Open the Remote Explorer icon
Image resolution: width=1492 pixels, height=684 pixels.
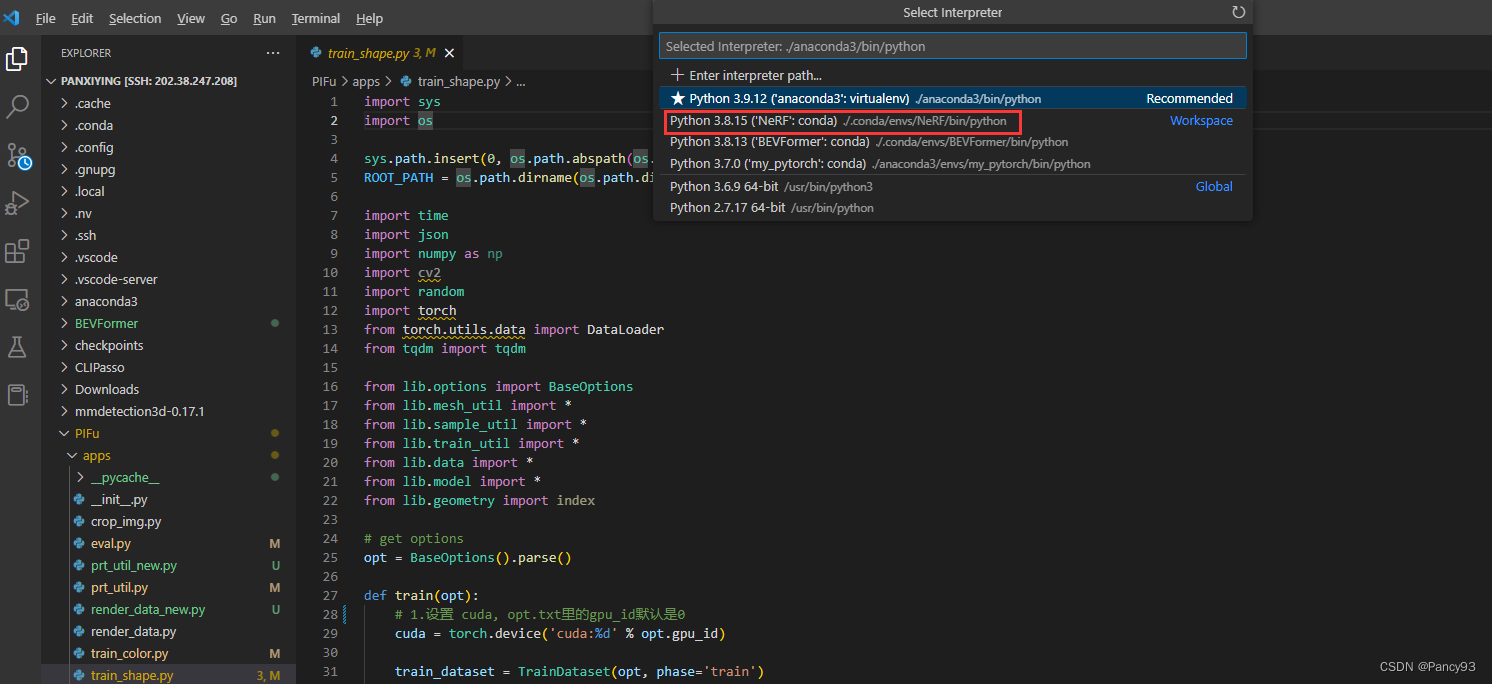click(x=17, y=299)
